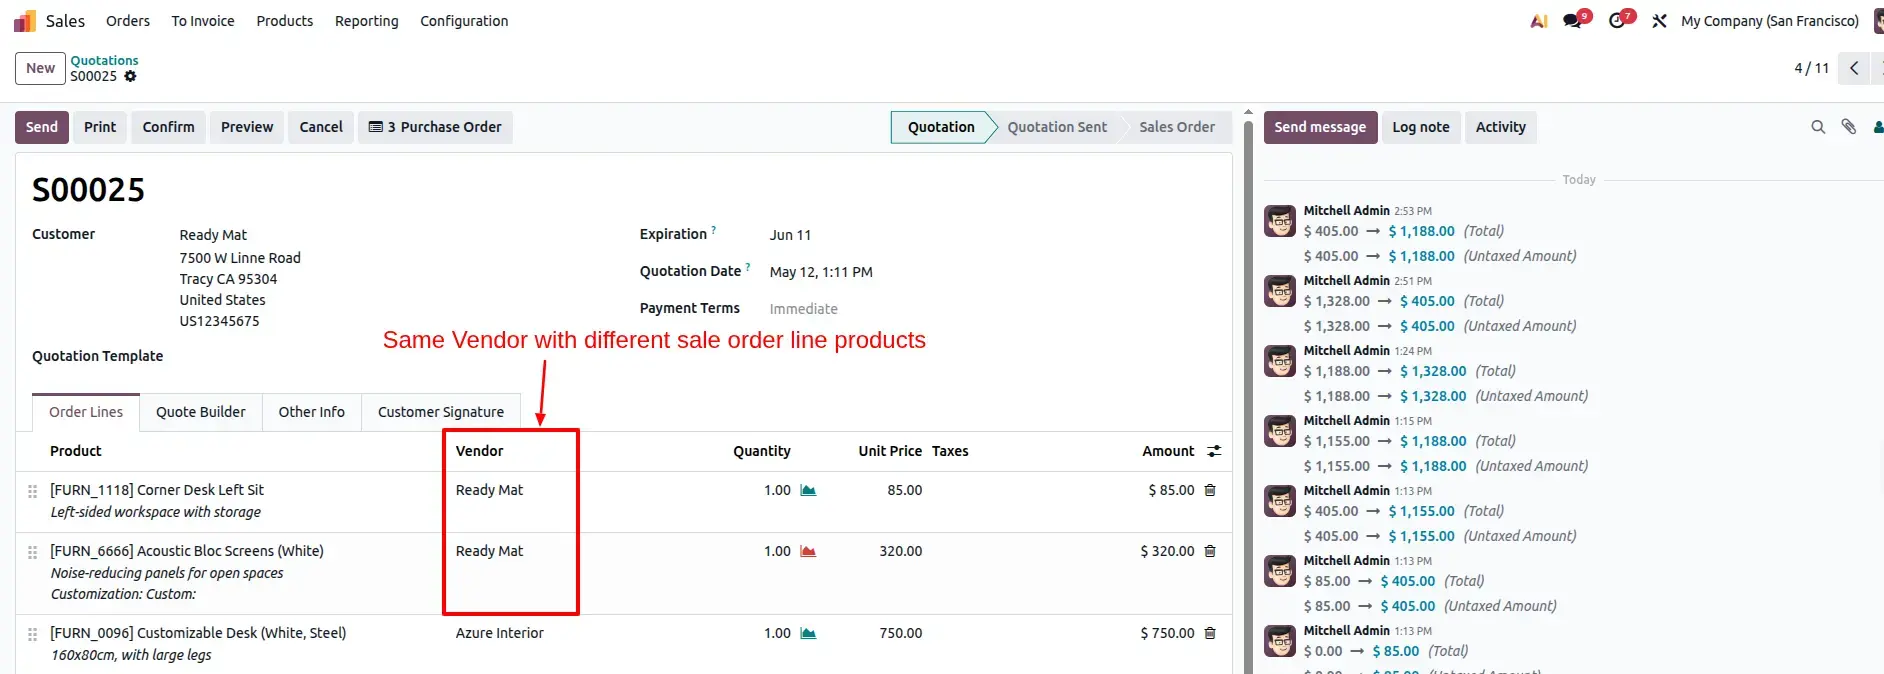Delete the Customizable Desk line

1210,633
